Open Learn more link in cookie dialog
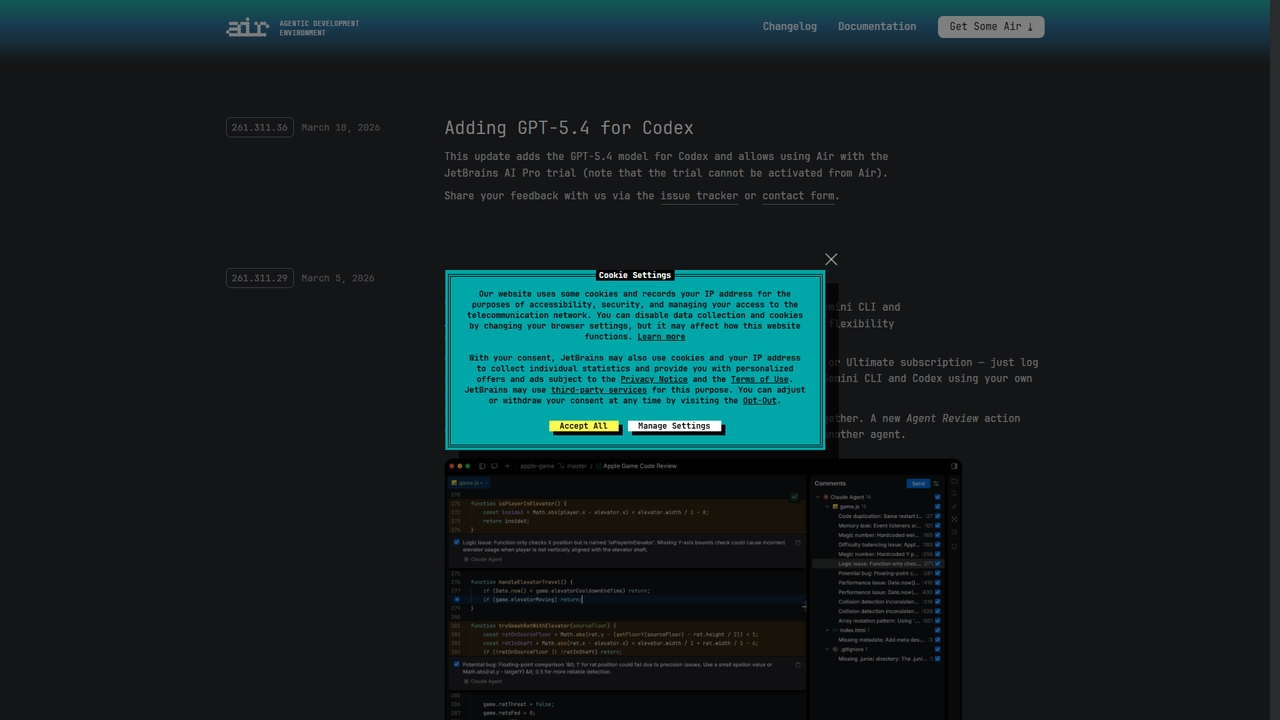Screen dimensions: 1280x720 [661, 337]
